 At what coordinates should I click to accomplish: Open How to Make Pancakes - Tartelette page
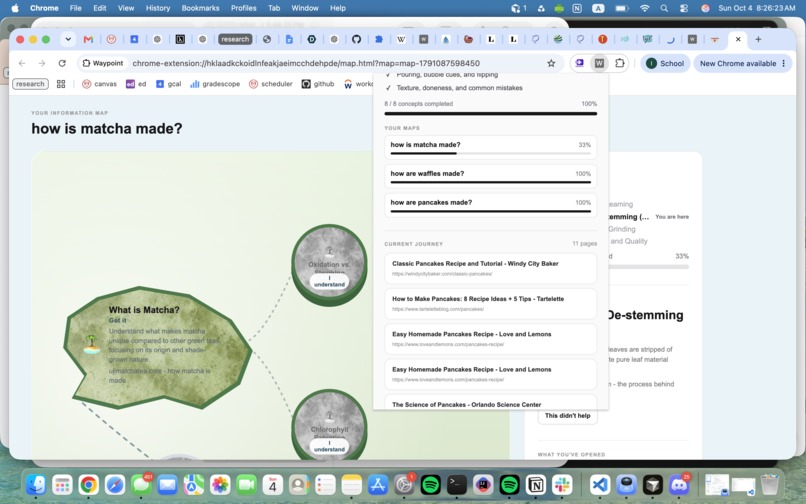[490, 303]
